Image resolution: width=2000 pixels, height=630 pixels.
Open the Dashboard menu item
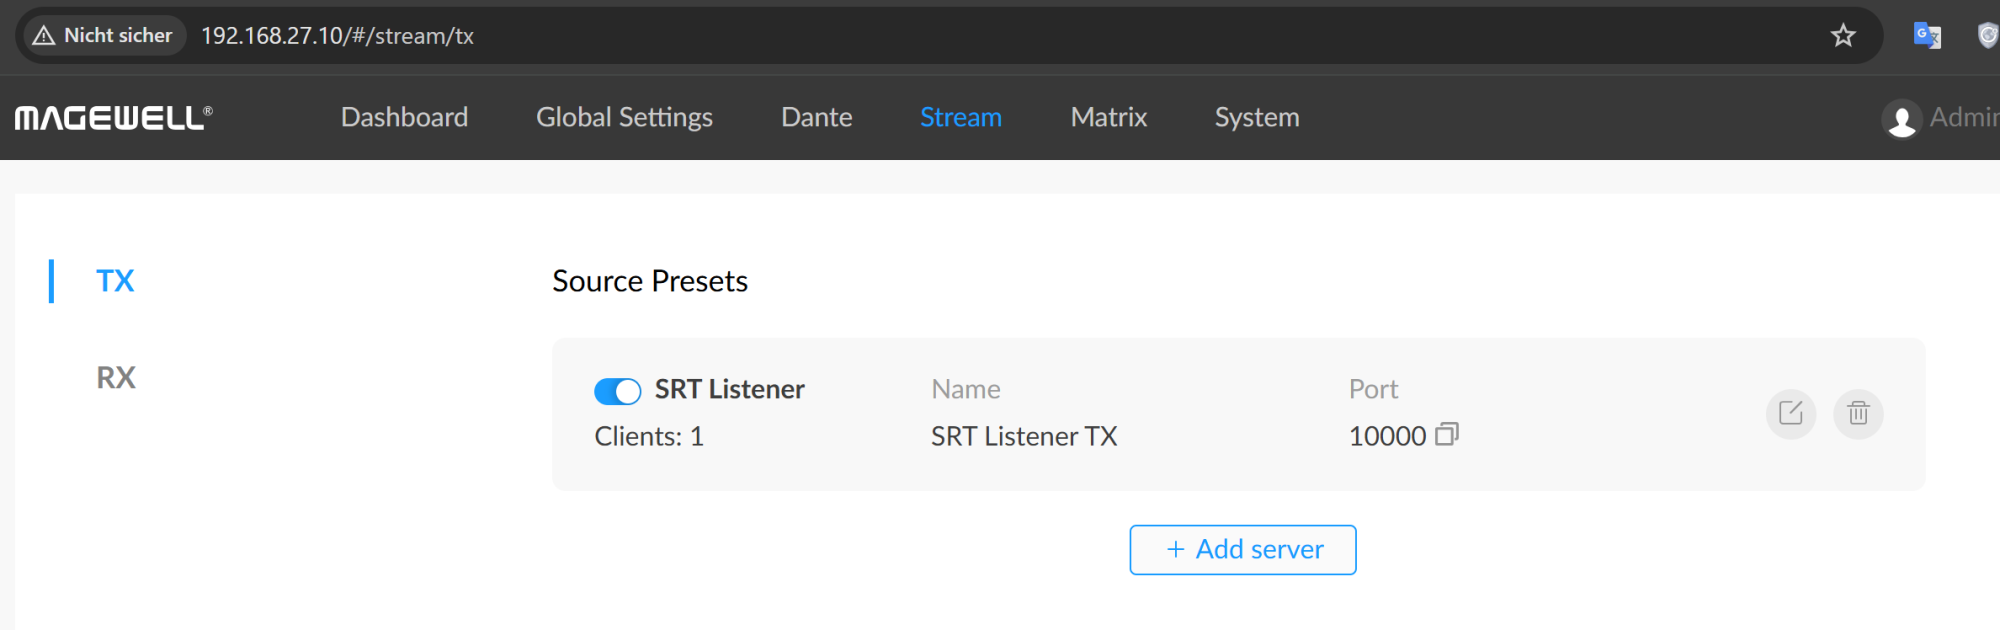click(x=404, y=118)
